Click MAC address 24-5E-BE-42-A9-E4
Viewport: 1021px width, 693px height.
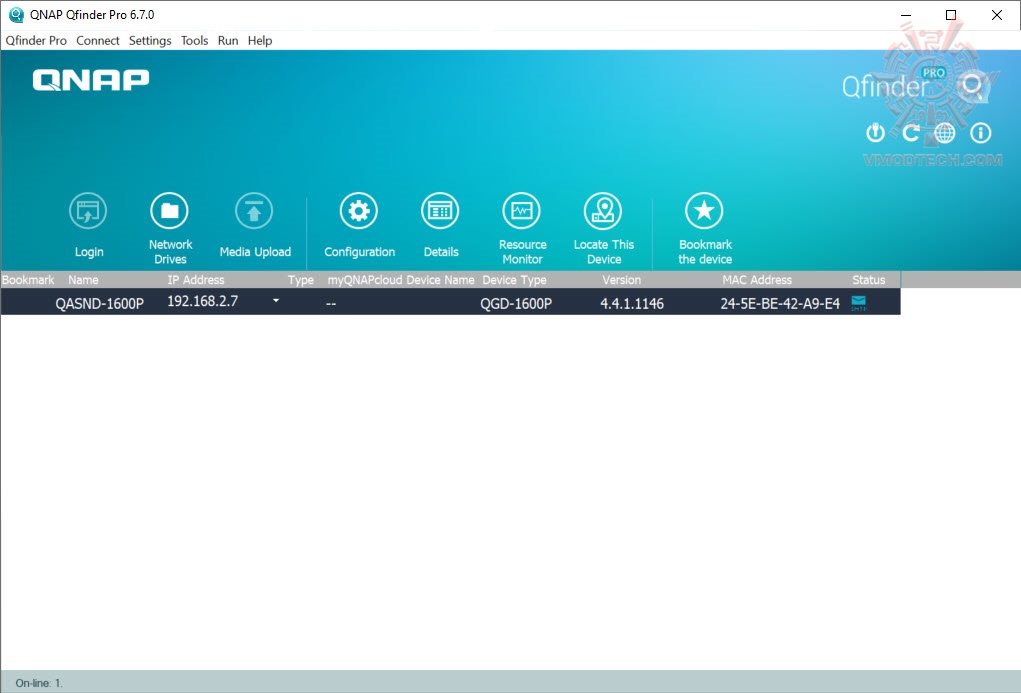(x=780, y=304)
